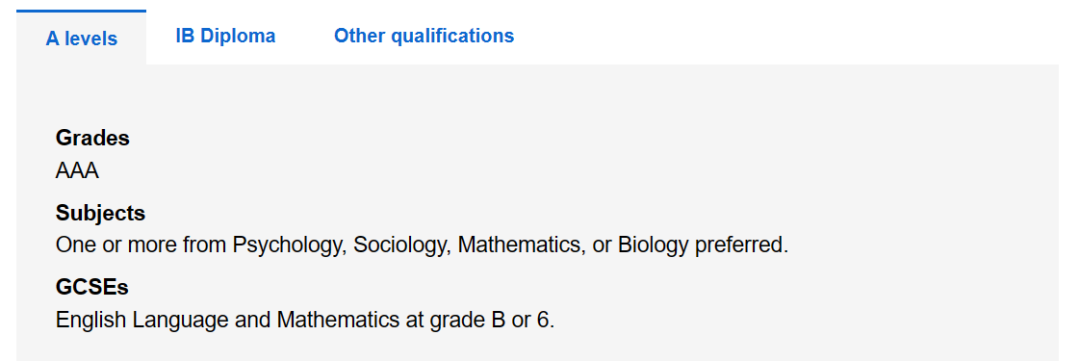Switch to the IB Diploma tab

[x=225, y=36]
